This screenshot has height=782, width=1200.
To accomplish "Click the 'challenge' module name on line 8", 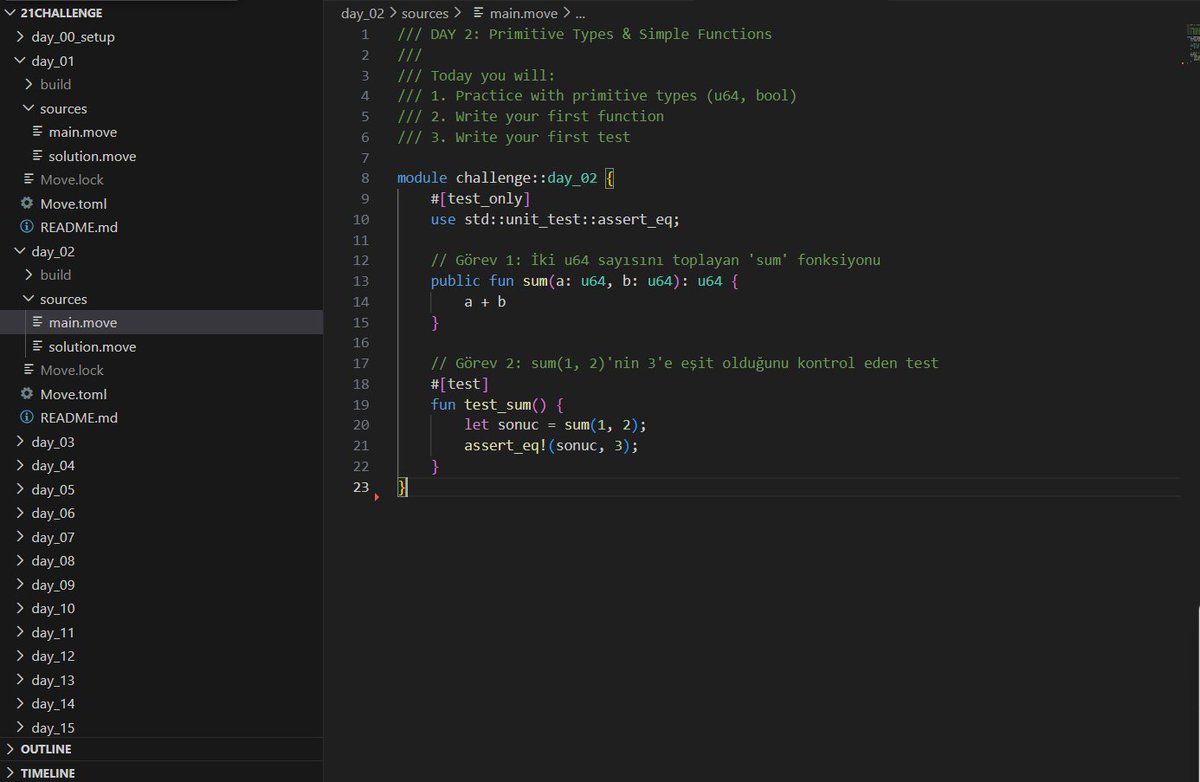I will 493,179.
